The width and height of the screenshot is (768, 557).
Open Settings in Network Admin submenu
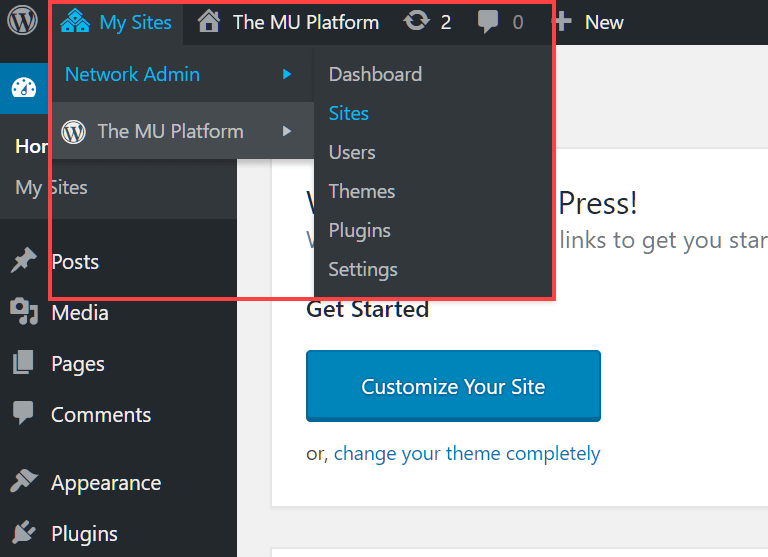[x=363, y=269]
